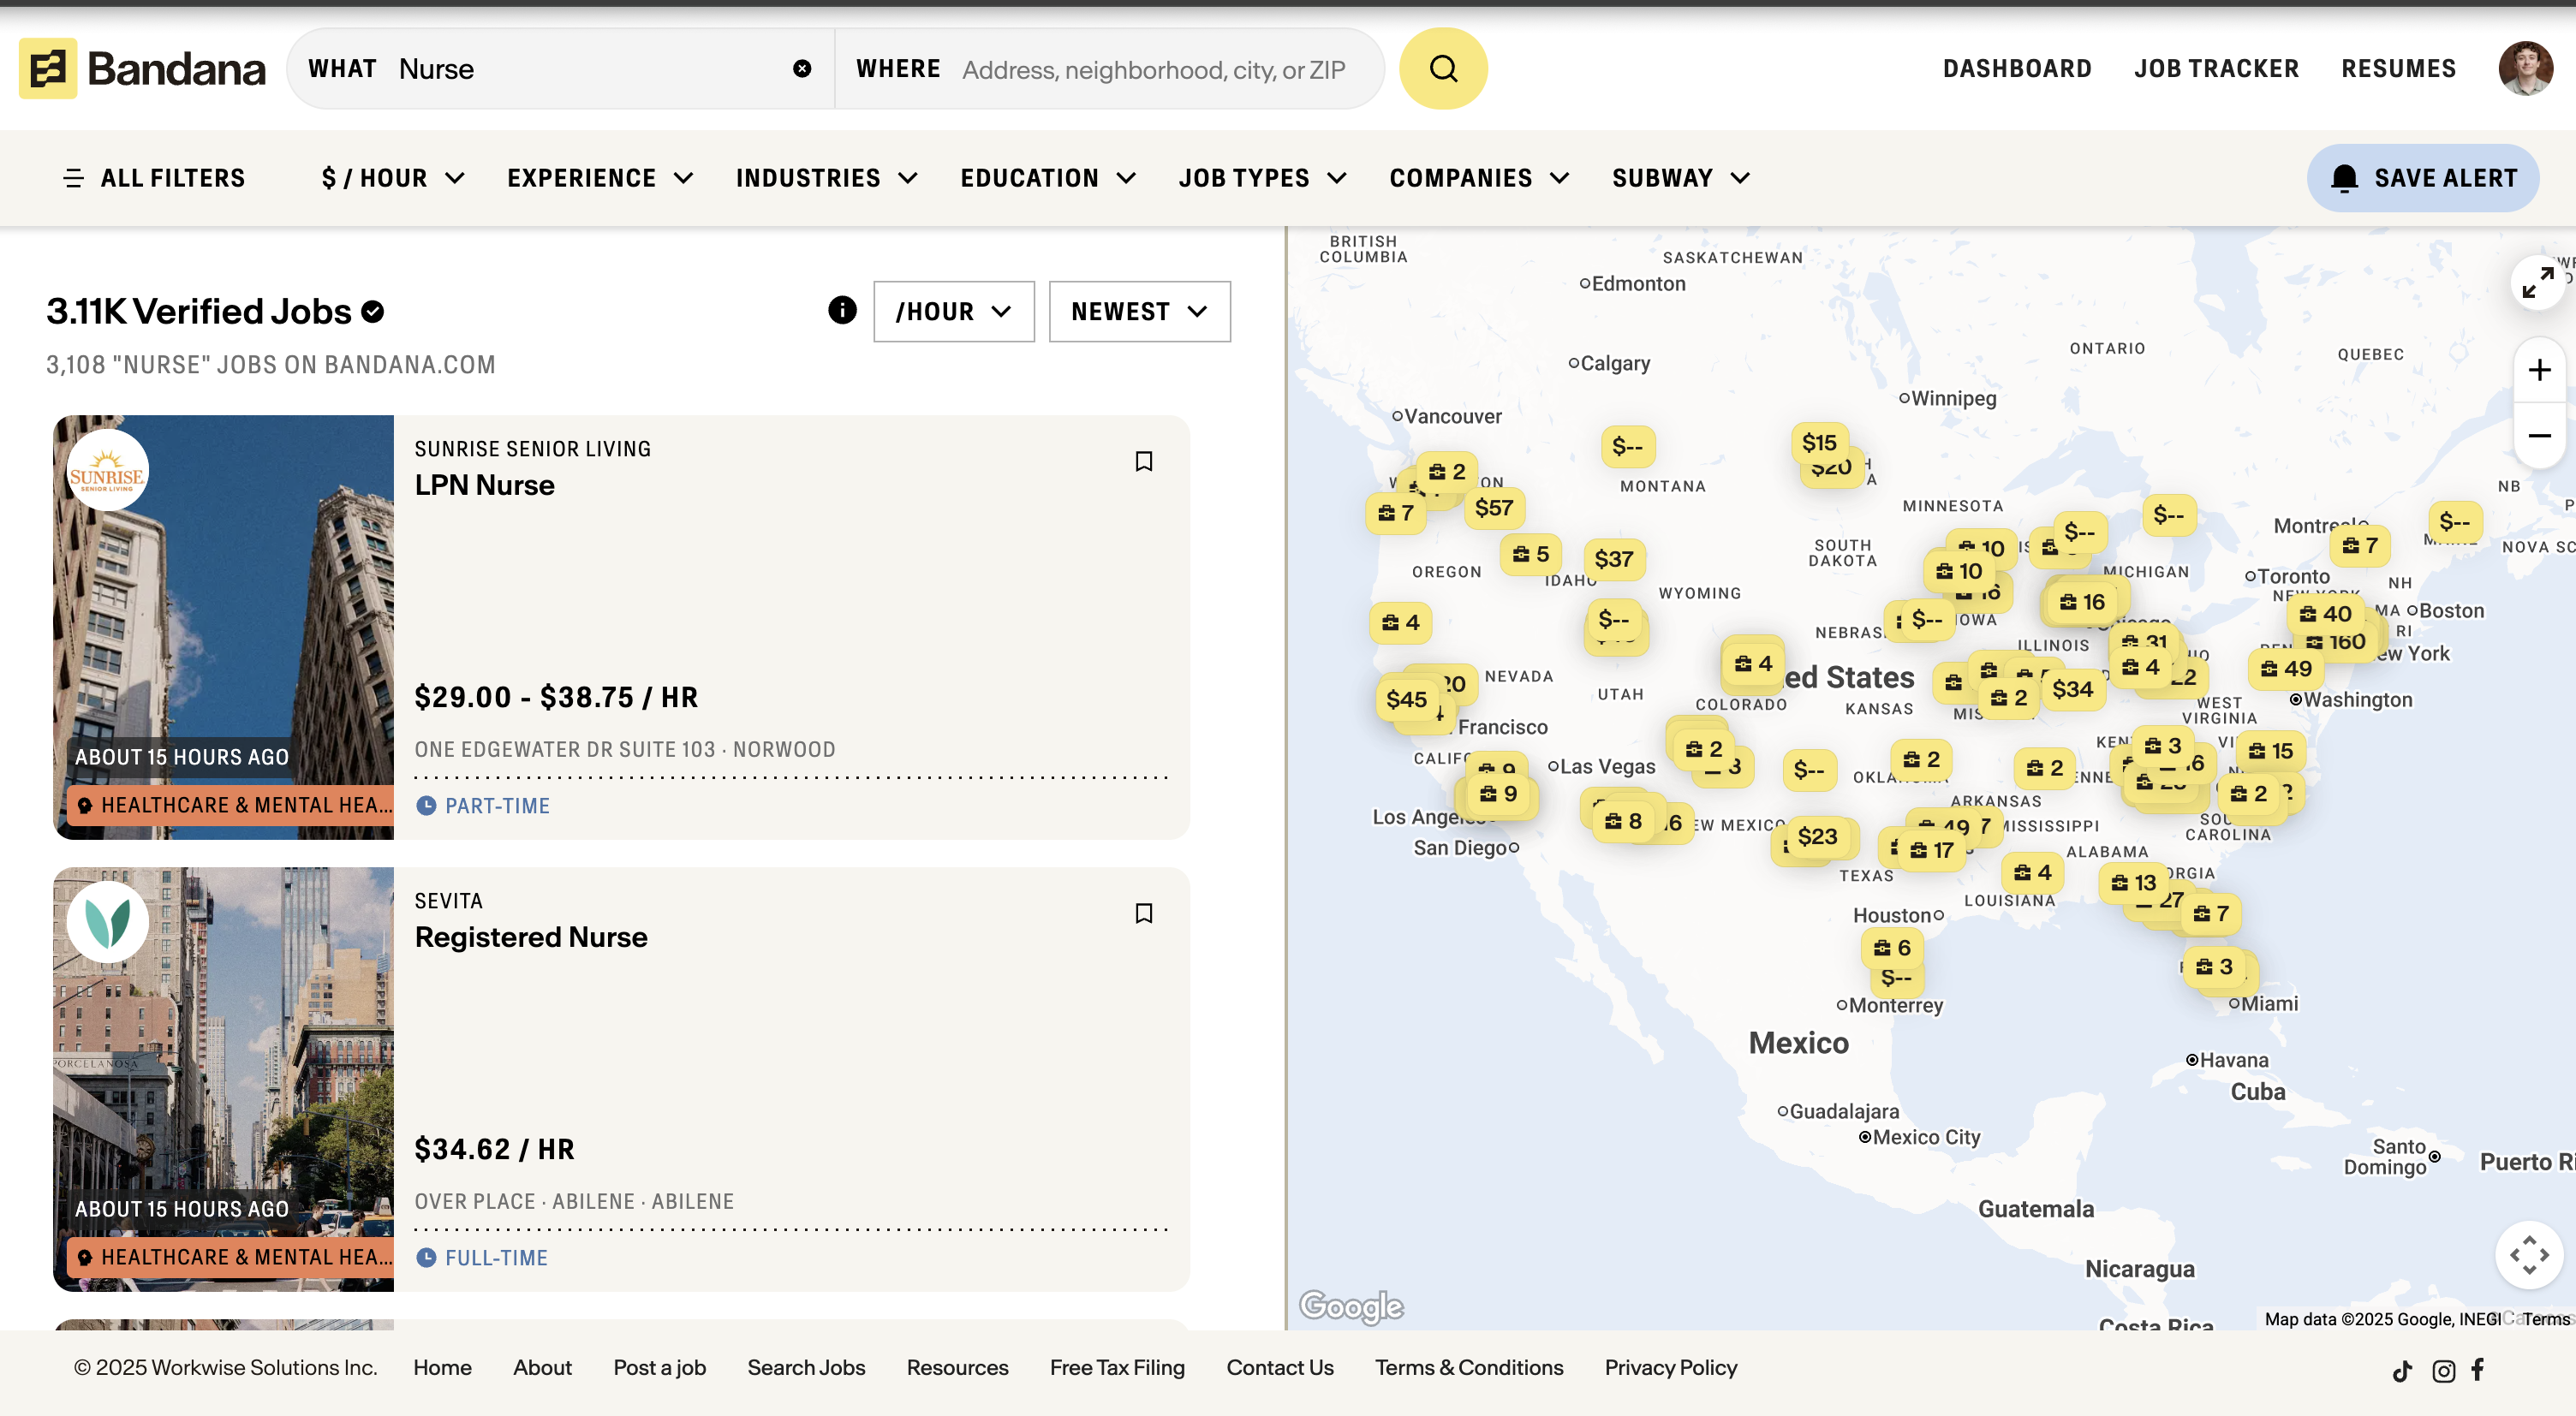Click the info icon beside /HOUR

(x=842, y=311)
